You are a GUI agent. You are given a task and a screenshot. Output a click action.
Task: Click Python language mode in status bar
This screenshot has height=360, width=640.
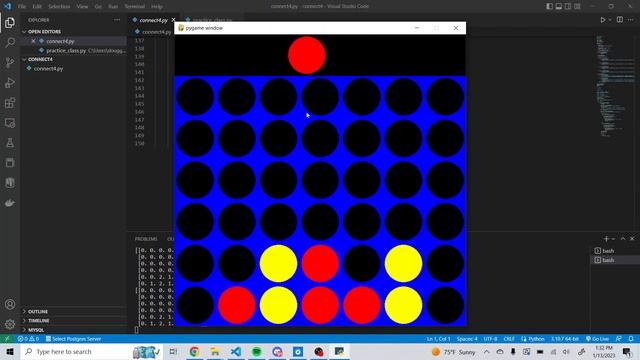(533, 339)
